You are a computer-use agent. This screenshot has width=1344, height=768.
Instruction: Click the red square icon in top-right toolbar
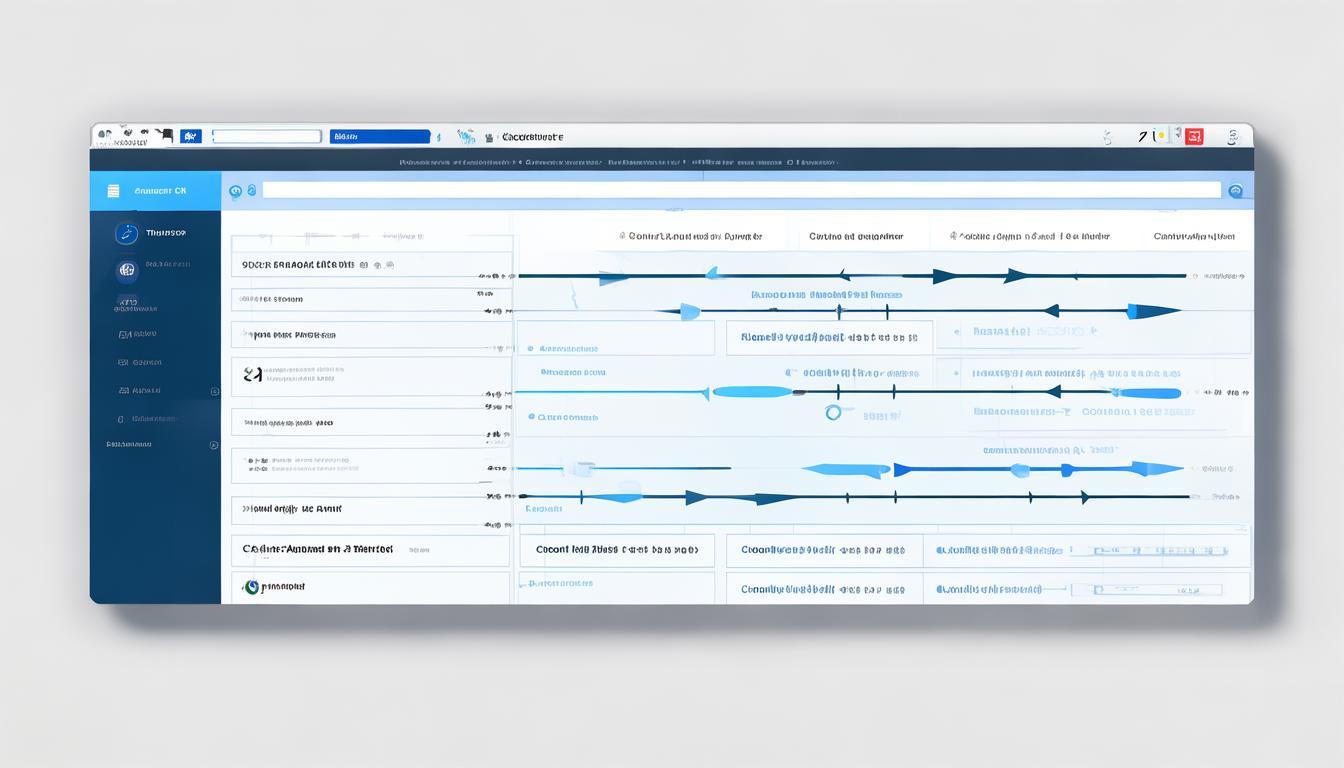[x=1194, y=136]
